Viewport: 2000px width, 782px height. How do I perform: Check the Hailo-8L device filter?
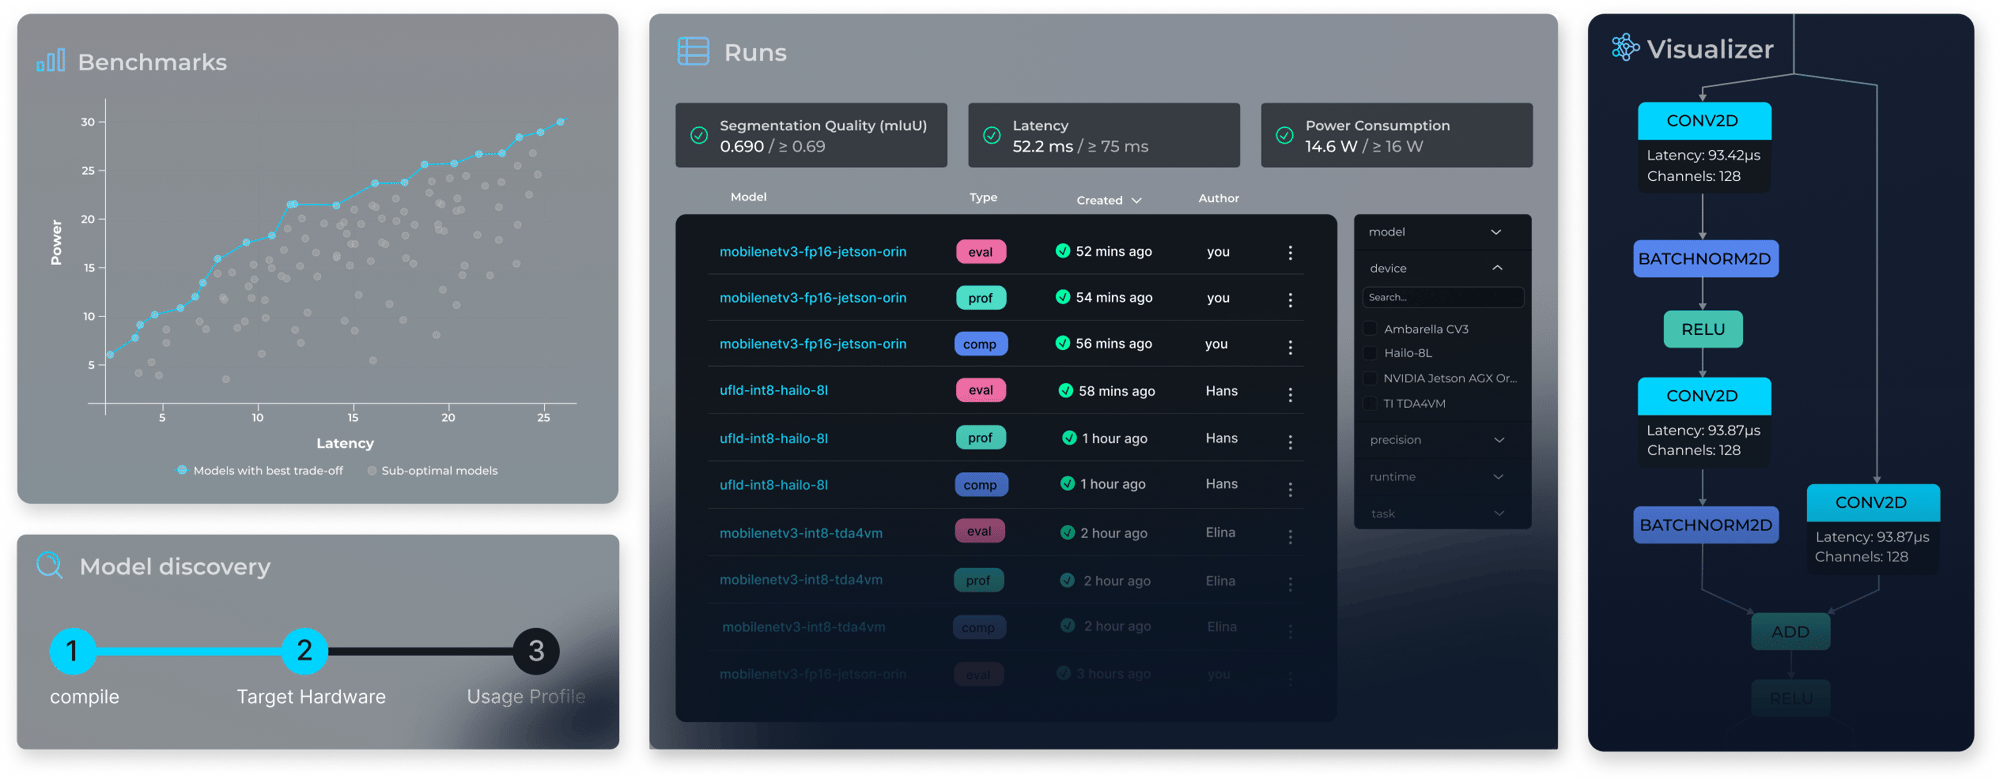tap(1370, 353)
